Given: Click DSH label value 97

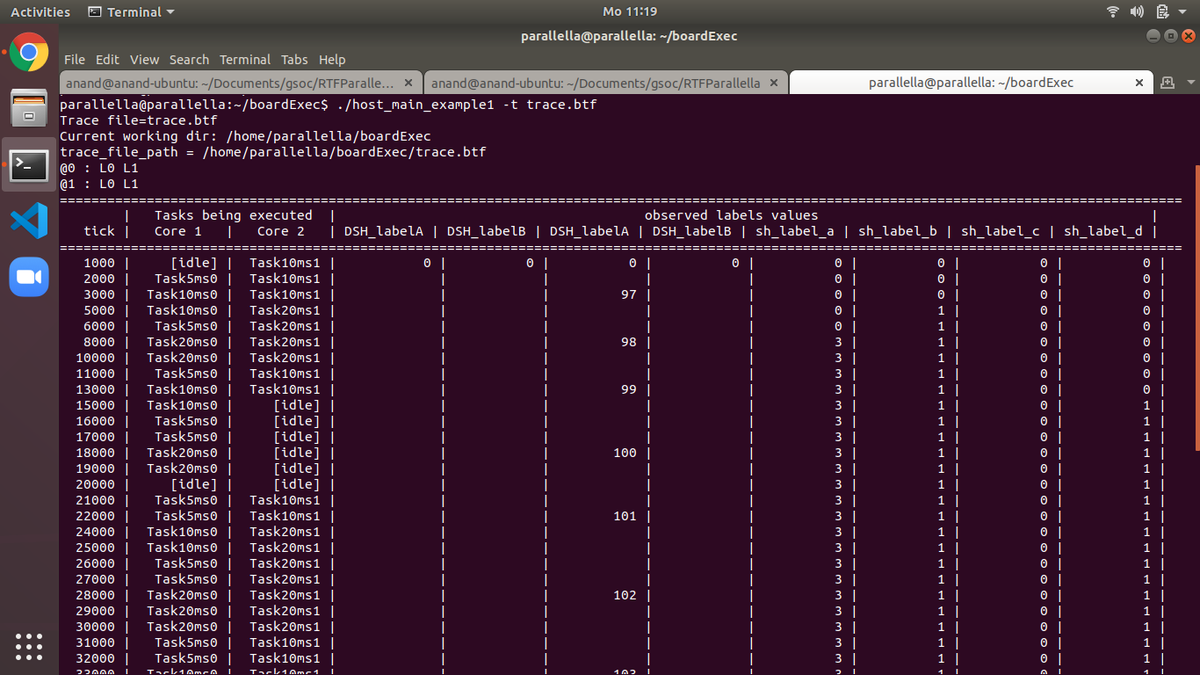Looking at the screenshot, I should pos(628,294).
